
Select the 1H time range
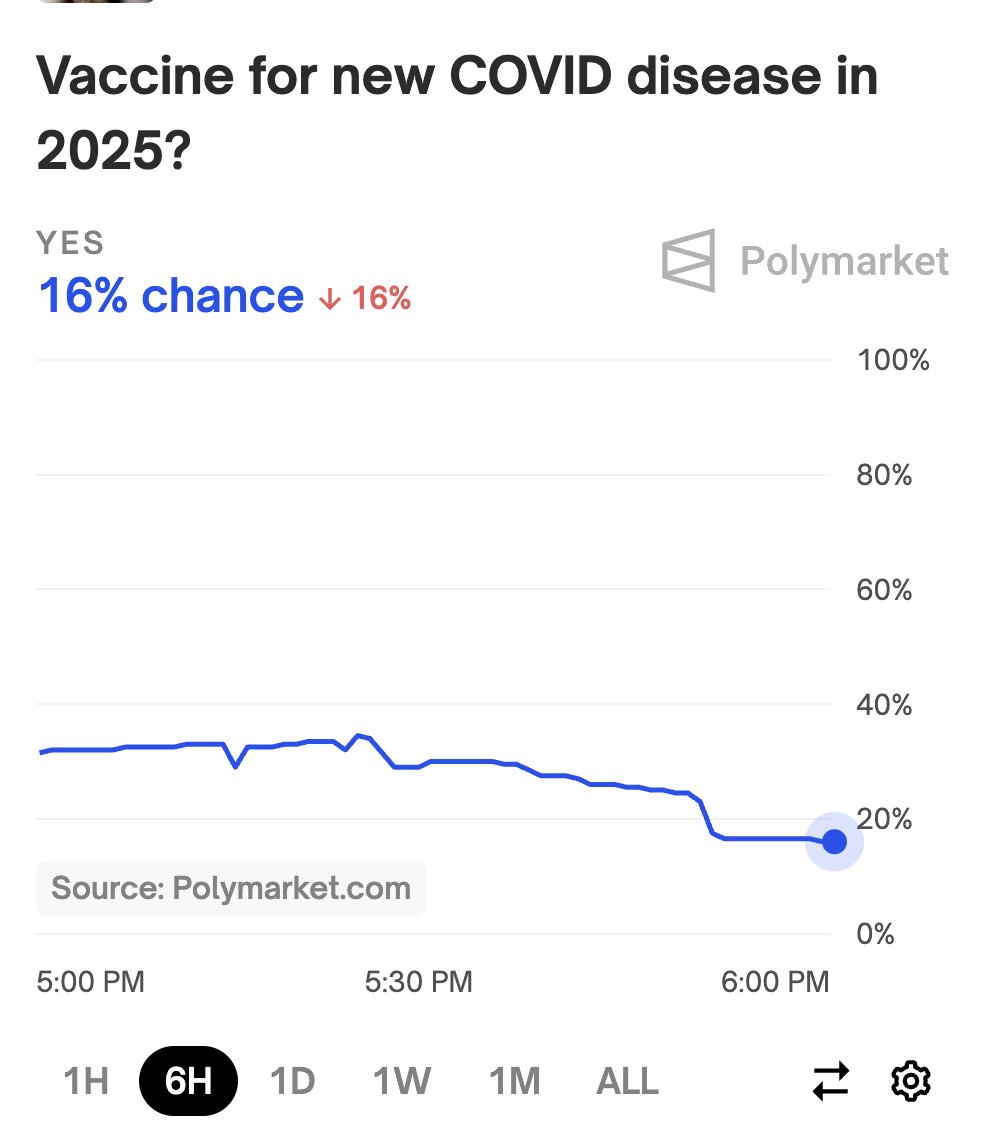click(x=86, y=1080)
